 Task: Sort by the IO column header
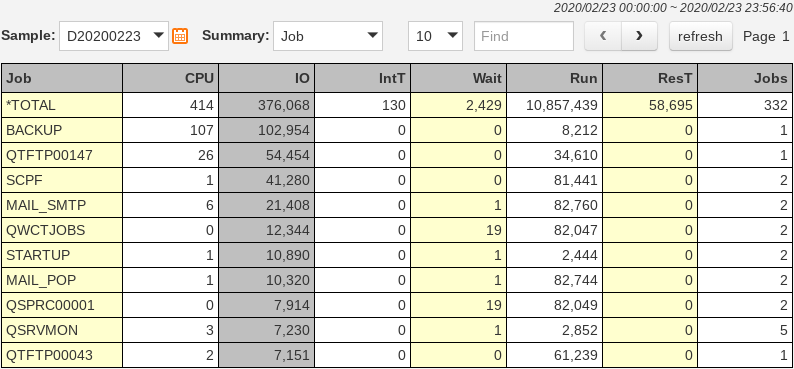tap(267, 78)
